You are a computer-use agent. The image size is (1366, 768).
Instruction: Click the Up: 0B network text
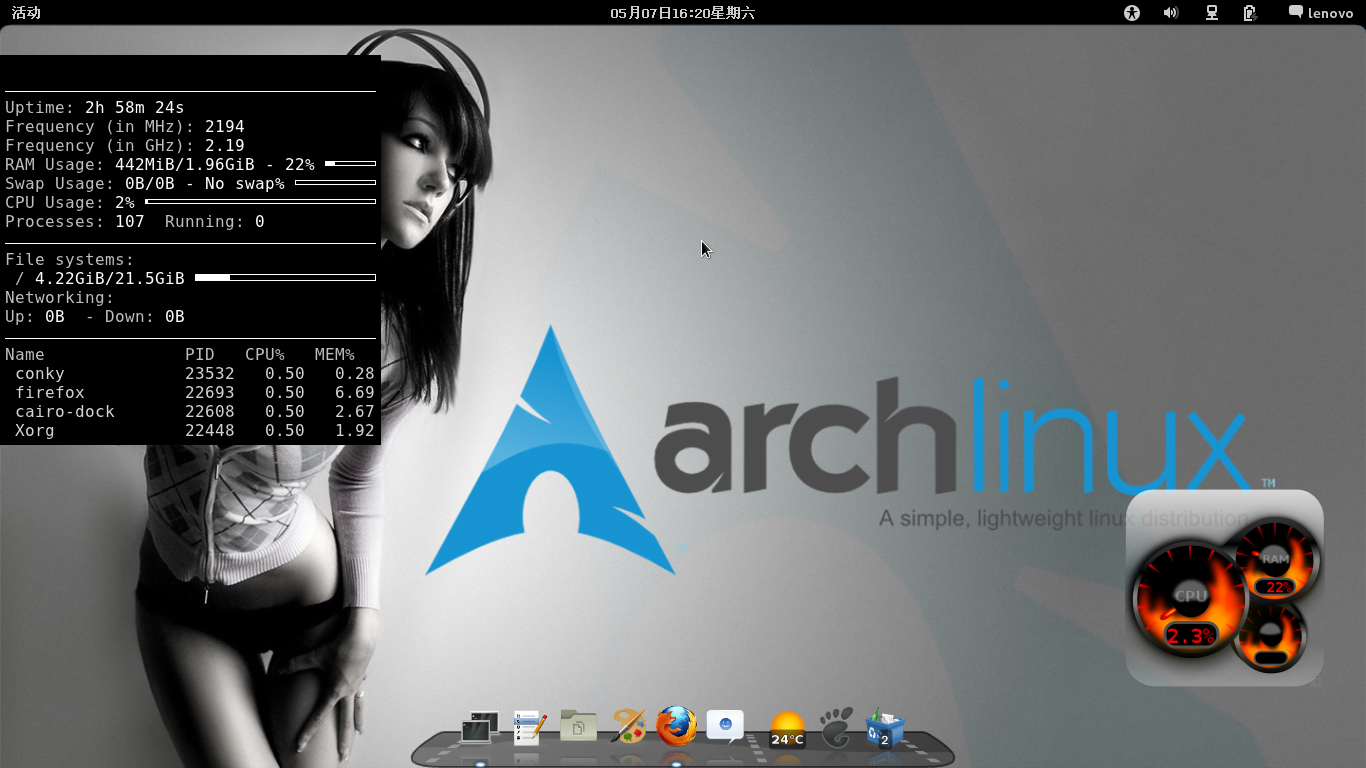(35, 317)
